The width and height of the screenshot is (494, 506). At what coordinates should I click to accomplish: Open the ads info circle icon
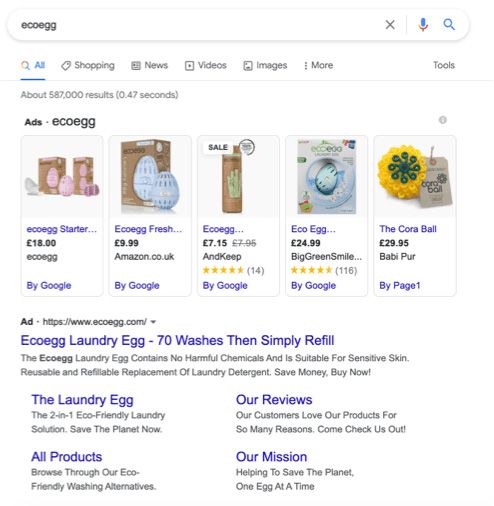tap(442, 120)
